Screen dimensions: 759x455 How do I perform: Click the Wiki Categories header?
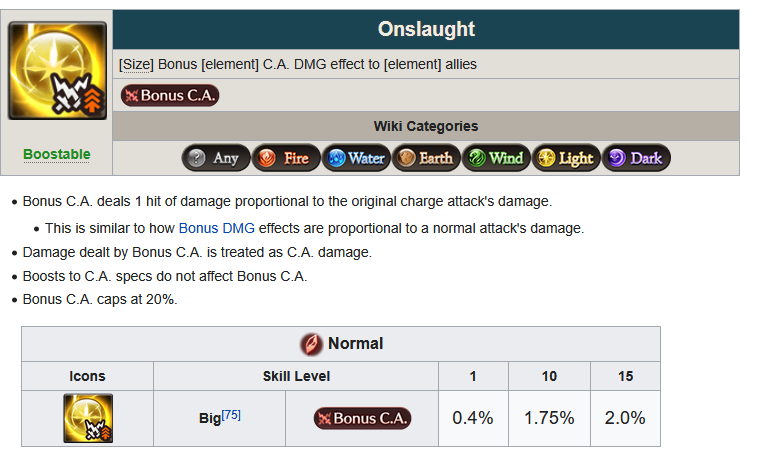pos(426,126)
